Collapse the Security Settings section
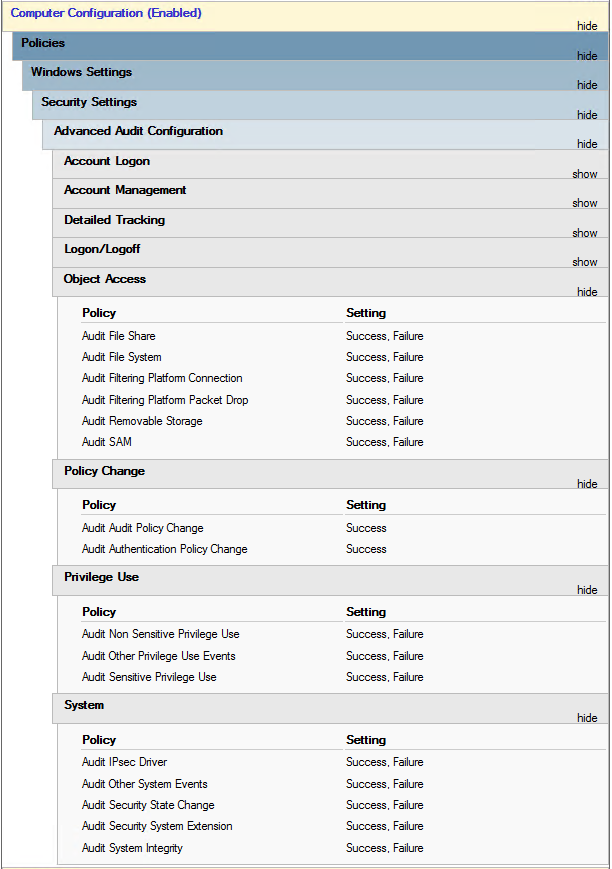The height and width of the screenshot is (869, 612). point(587,115)
